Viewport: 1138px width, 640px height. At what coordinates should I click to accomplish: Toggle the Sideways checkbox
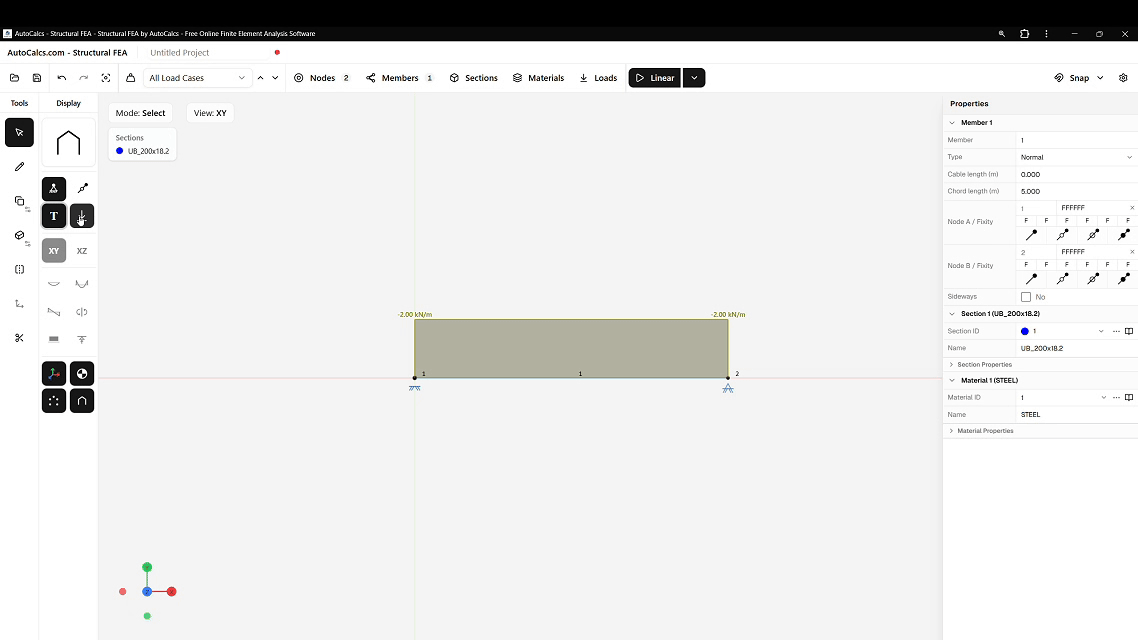coord(1026,297)
